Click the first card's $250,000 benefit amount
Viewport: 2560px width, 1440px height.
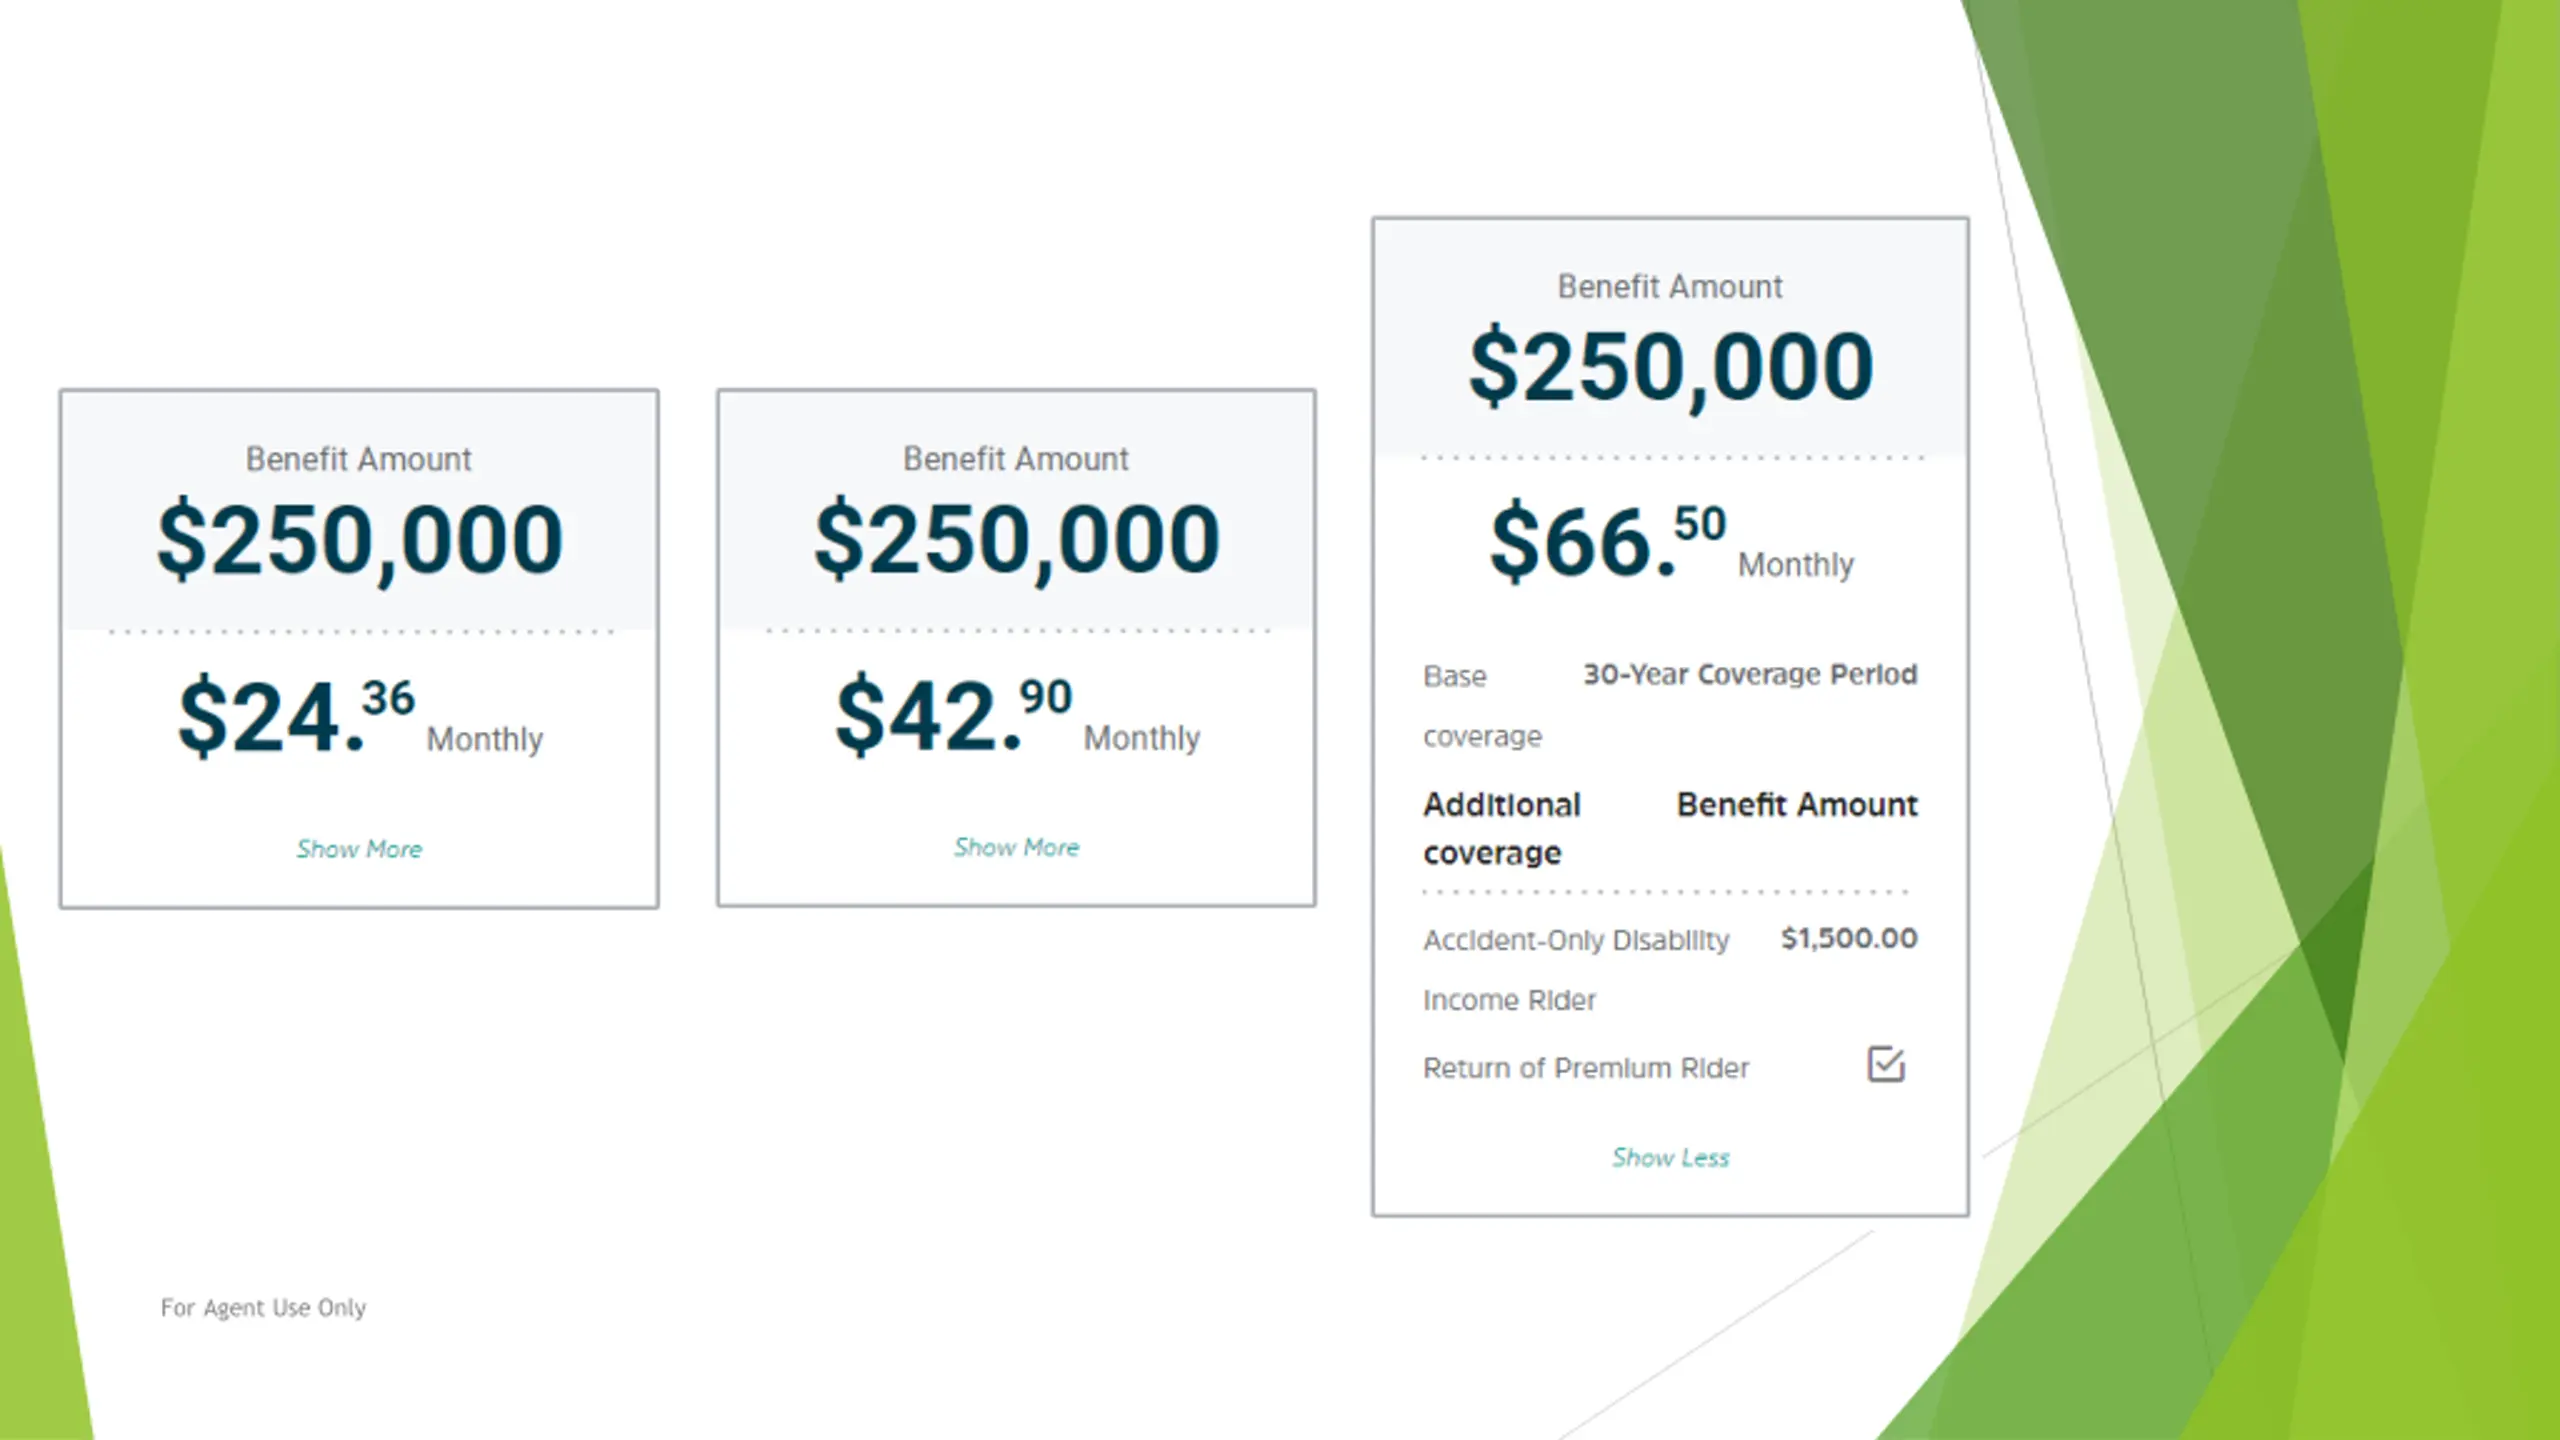click(x=360, y=540)
